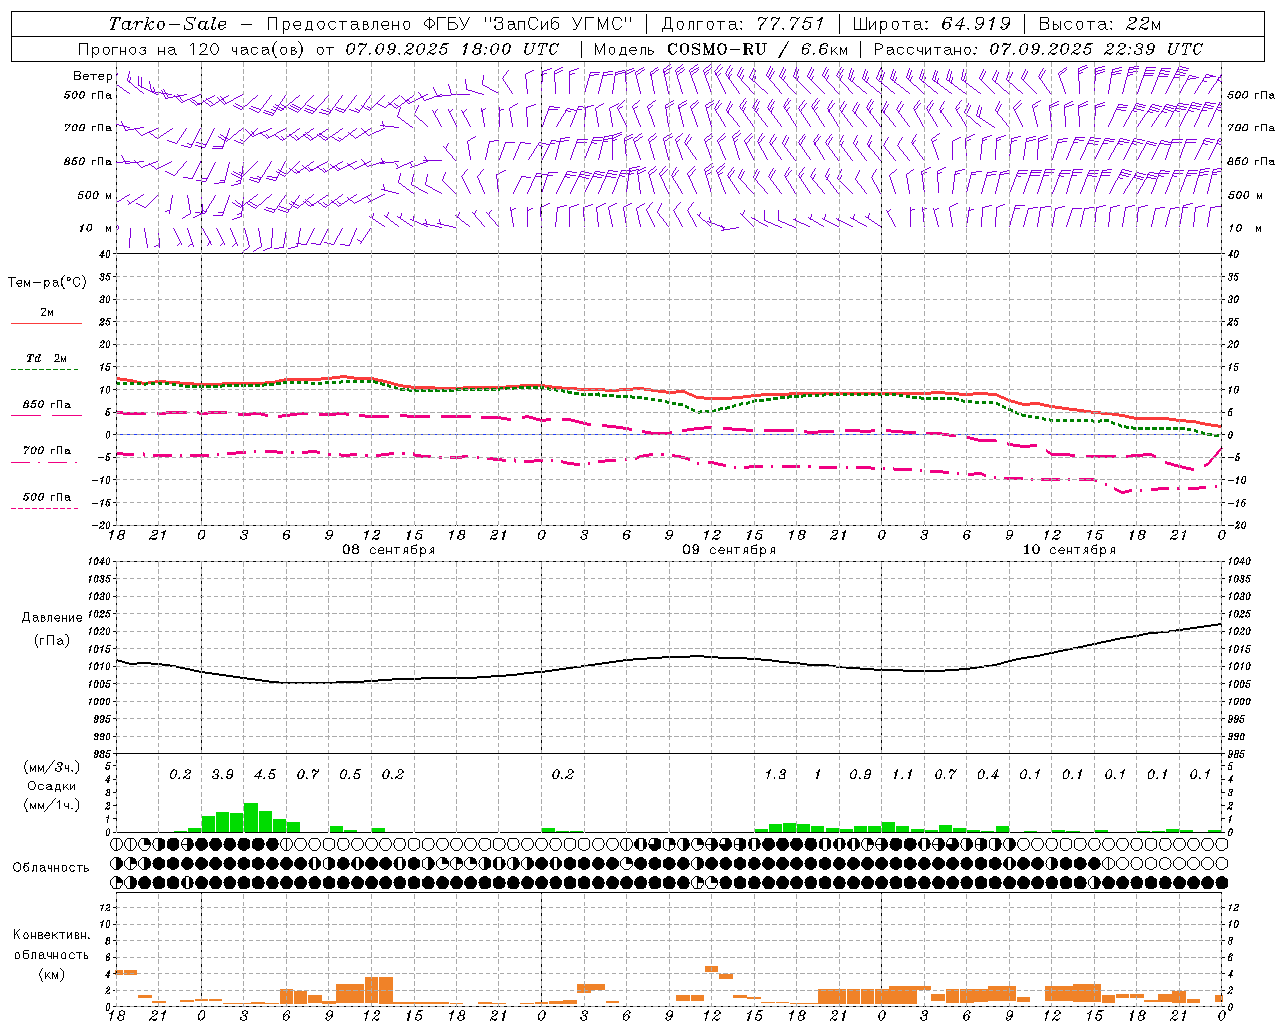Click the Tarko-Sale station title

(168, 24)
